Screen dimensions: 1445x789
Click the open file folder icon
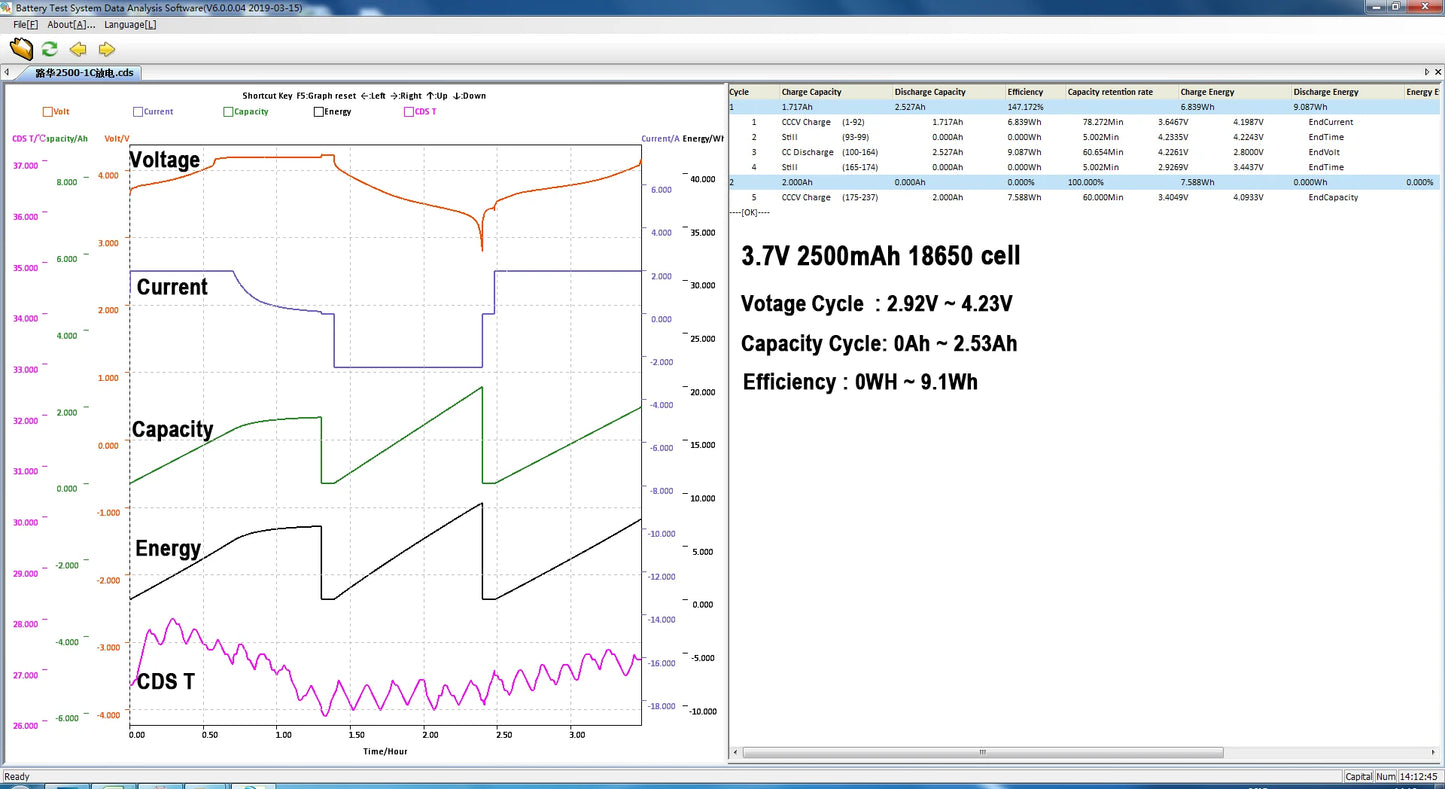click(x=21, y=49)
